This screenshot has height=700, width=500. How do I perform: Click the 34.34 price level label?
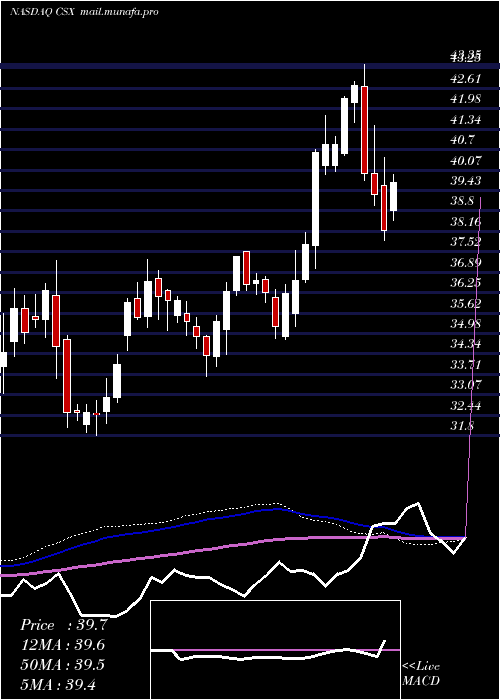pyautogui.click(x=466, y=344)
